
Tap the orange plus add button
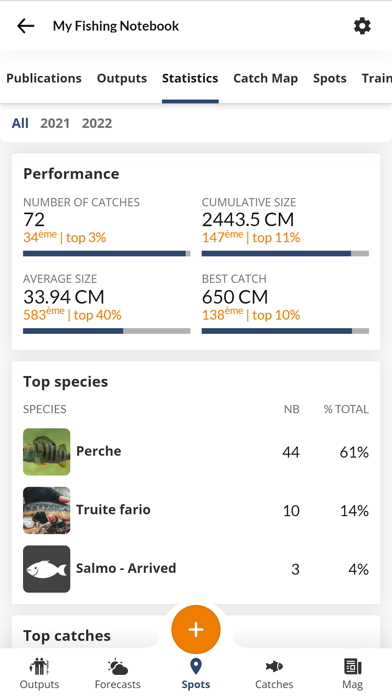point(196,629)
